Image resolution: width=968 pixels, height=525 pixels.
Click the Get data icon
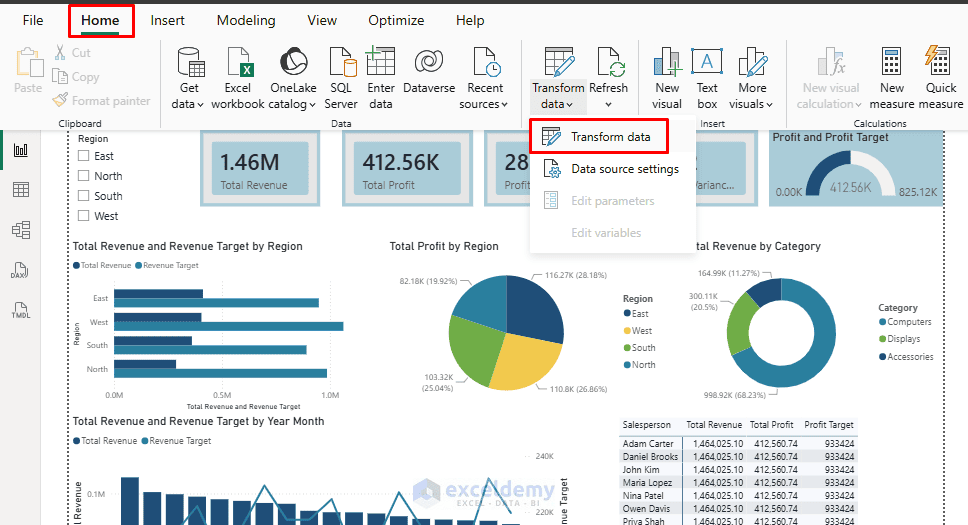coord(191,62)
